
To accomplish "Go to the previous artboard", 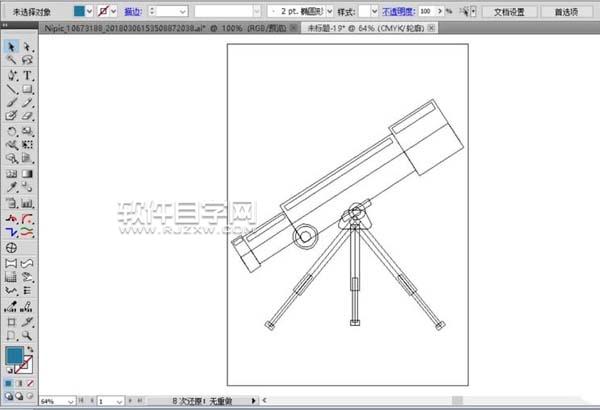I will pyautogui.click(x=91, y=400).
